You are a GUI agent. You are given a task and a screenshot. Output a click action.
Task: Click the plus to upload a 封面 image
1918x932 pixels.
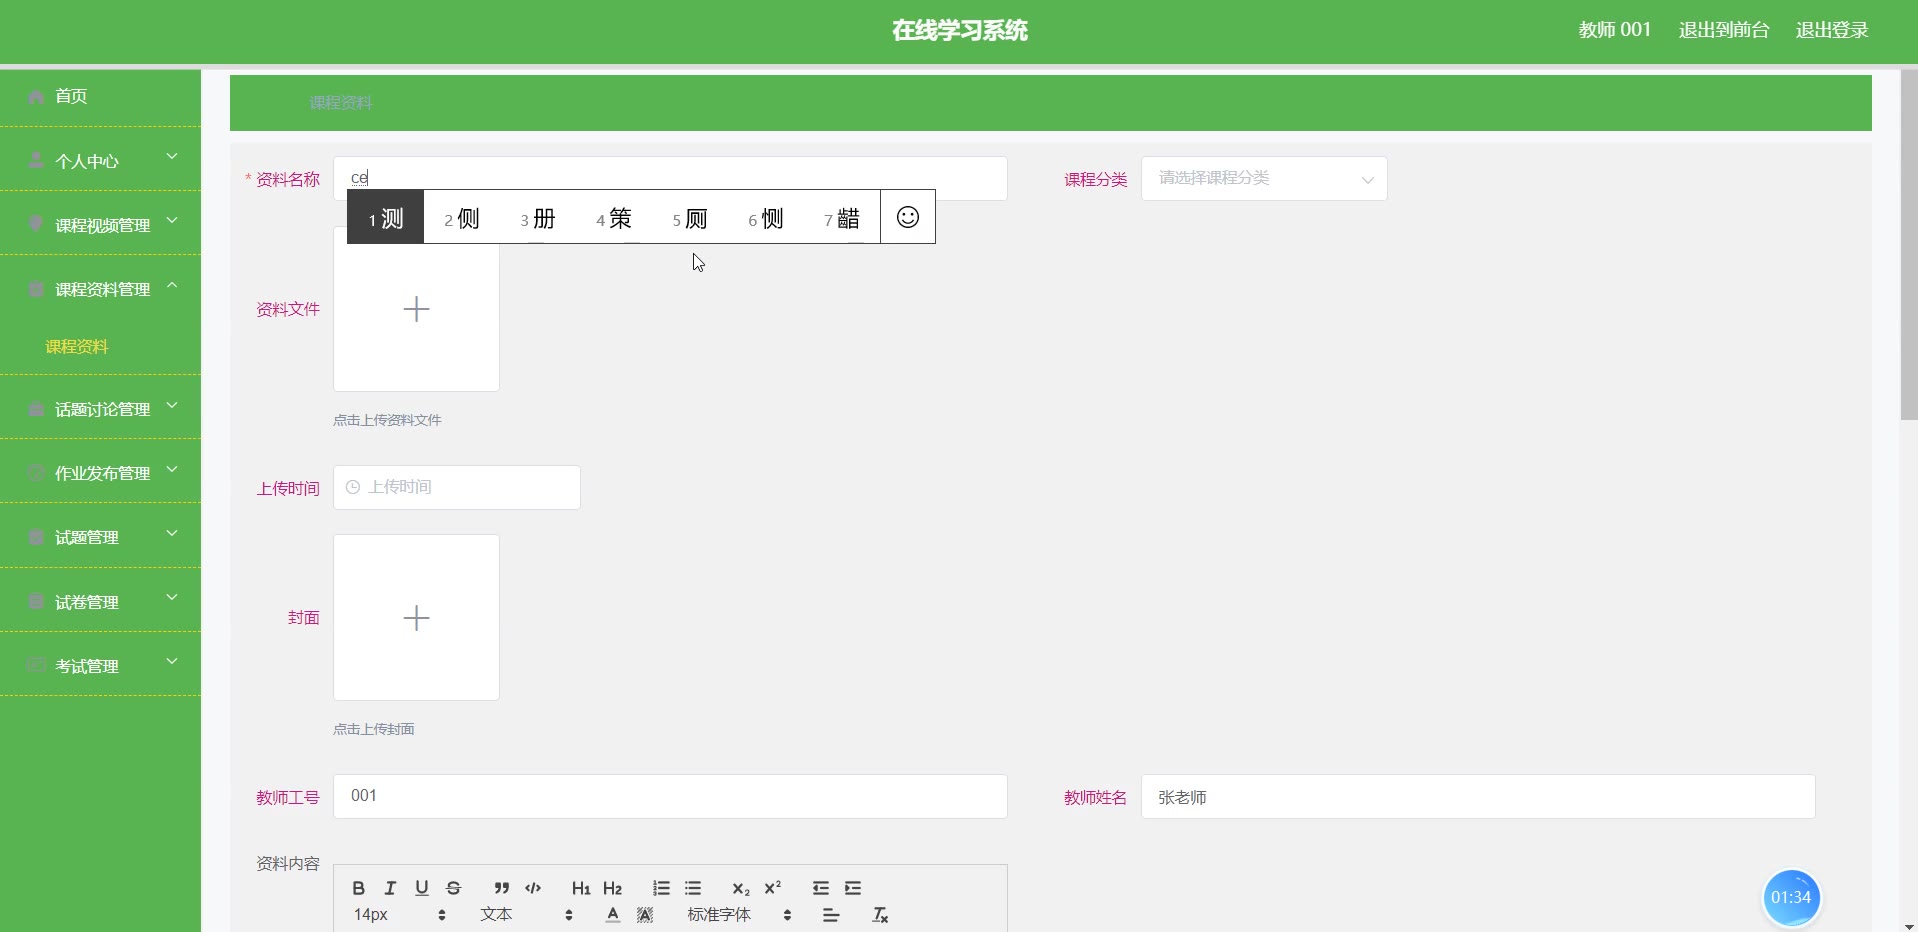click(x=416, y=618)
